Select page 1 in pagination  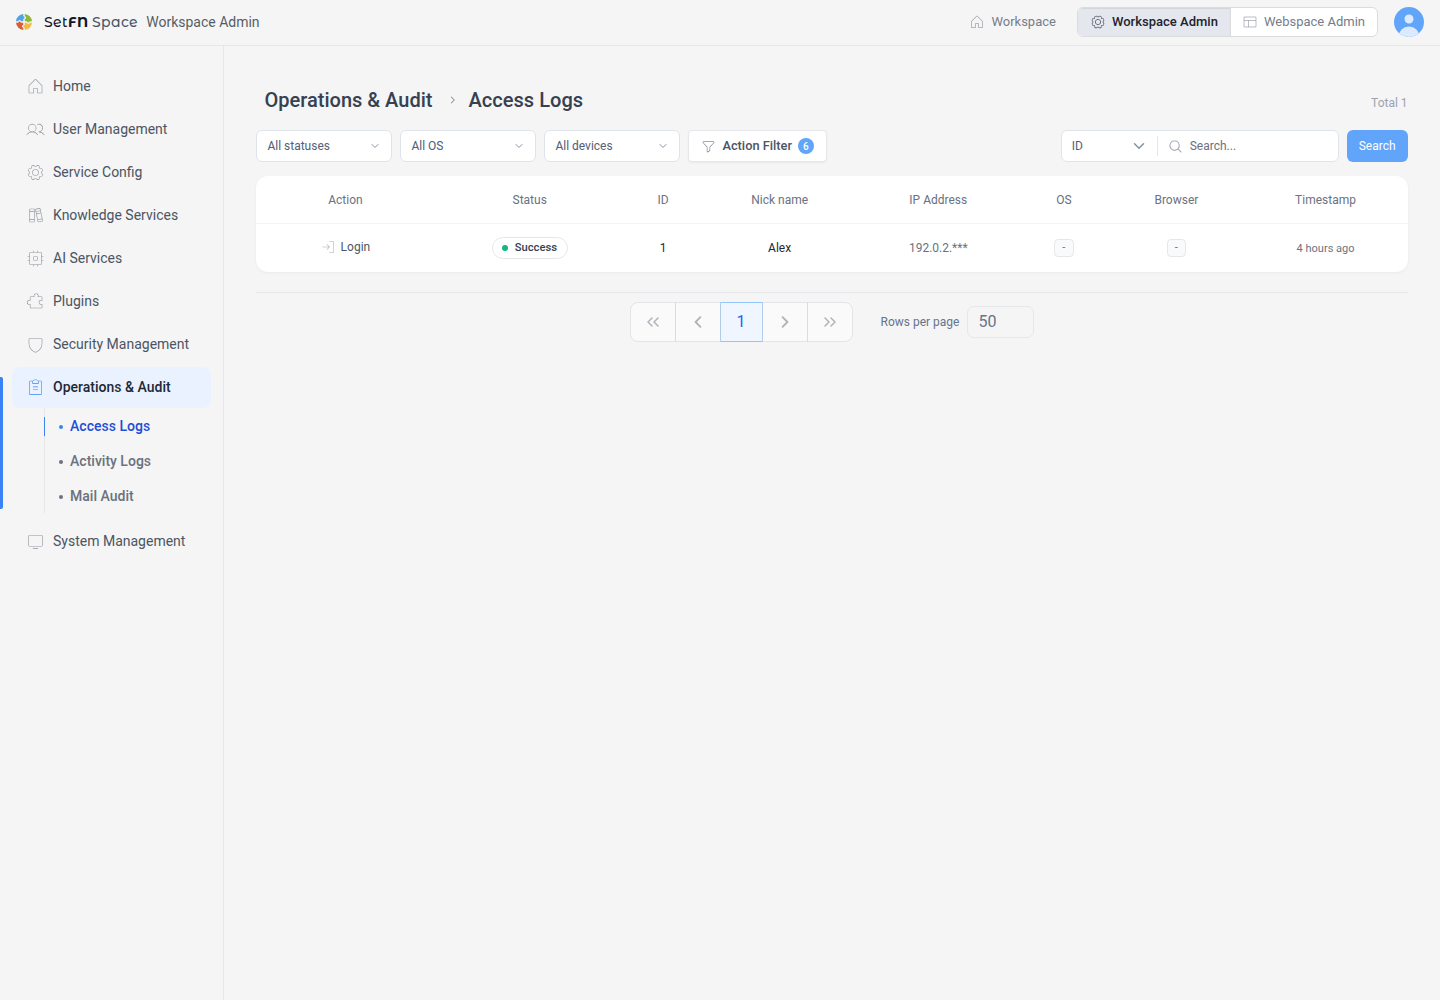[741, 322]
